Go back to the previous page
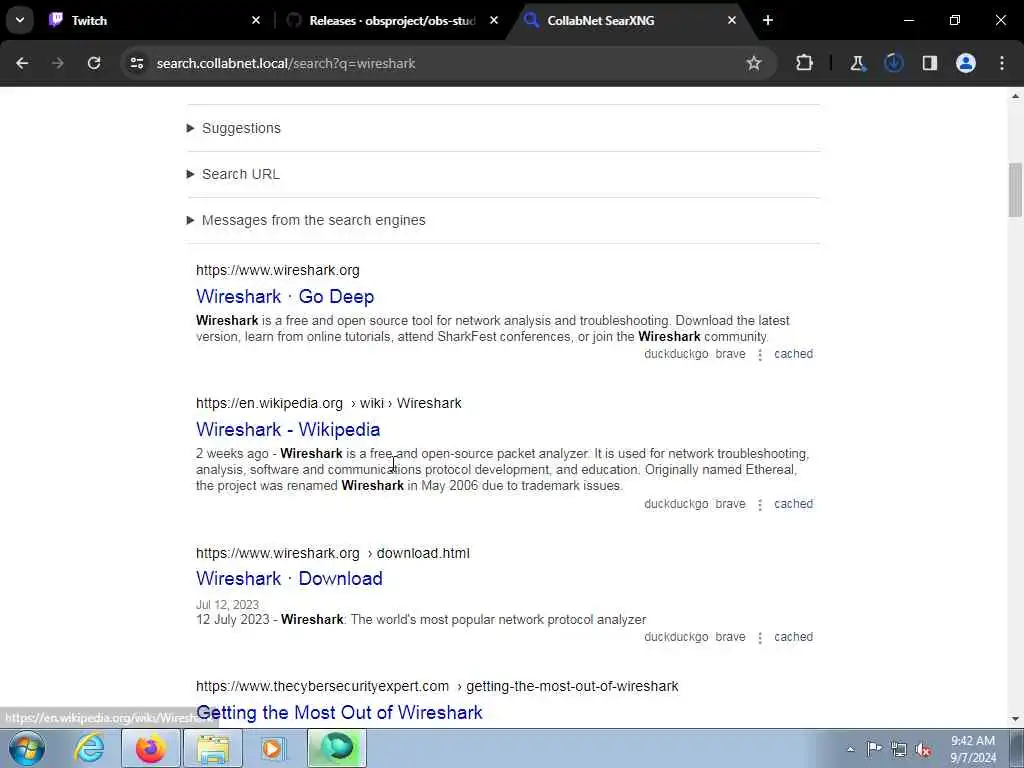This screenshot has height=768, width=1024. [22, 63]
